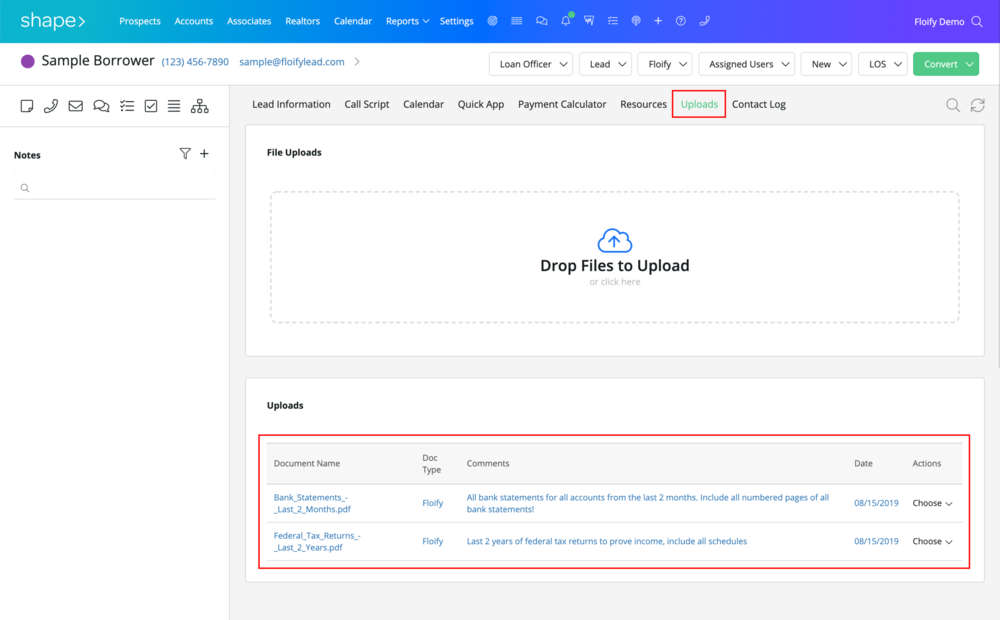
Task: Call the (123) 456-7890 phone link
Action: coord(195,62)
